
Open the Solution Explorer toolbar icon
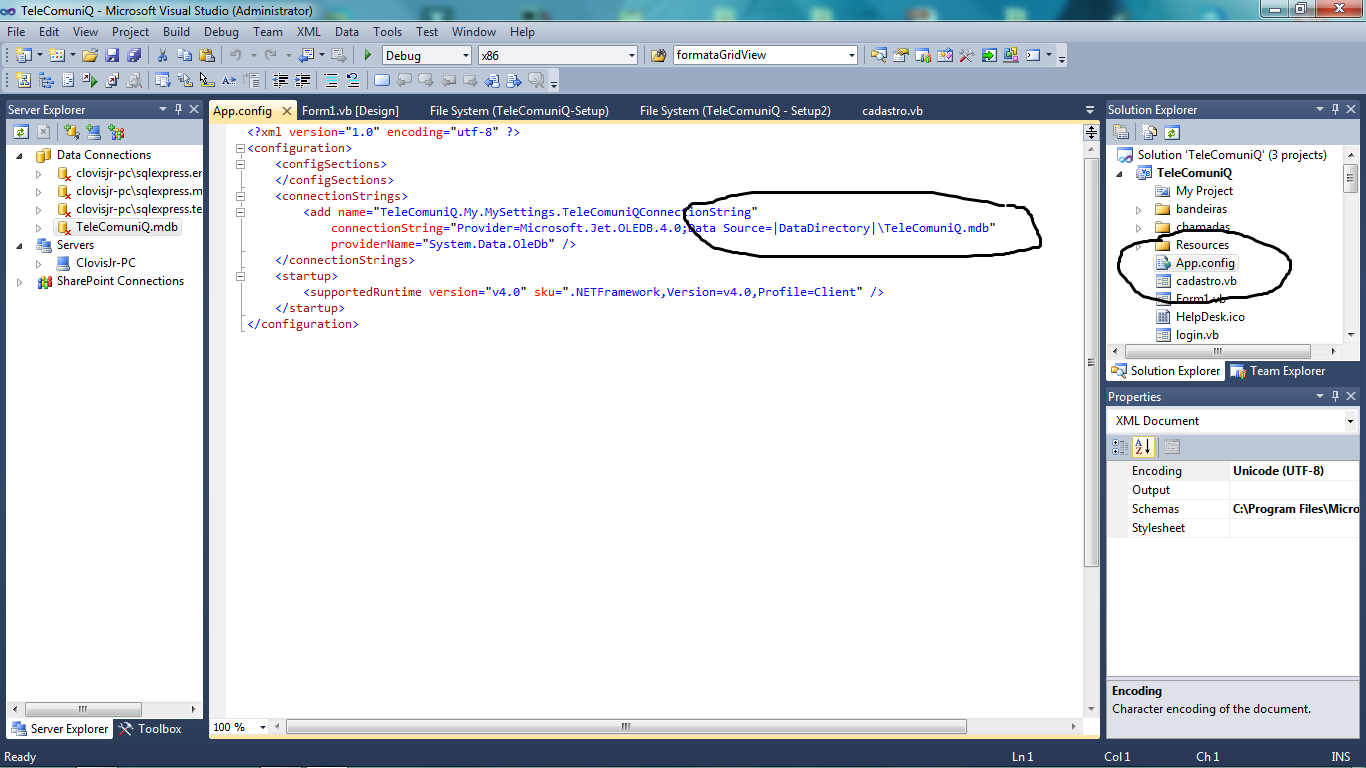(879, 55)
